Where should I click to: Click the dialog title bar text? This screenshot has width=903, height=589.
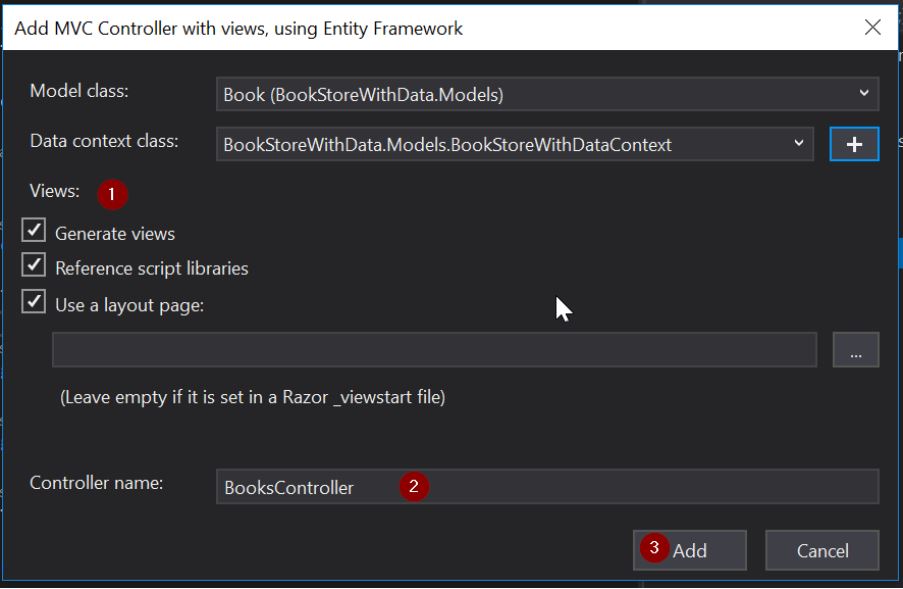[x=239, y=28]
